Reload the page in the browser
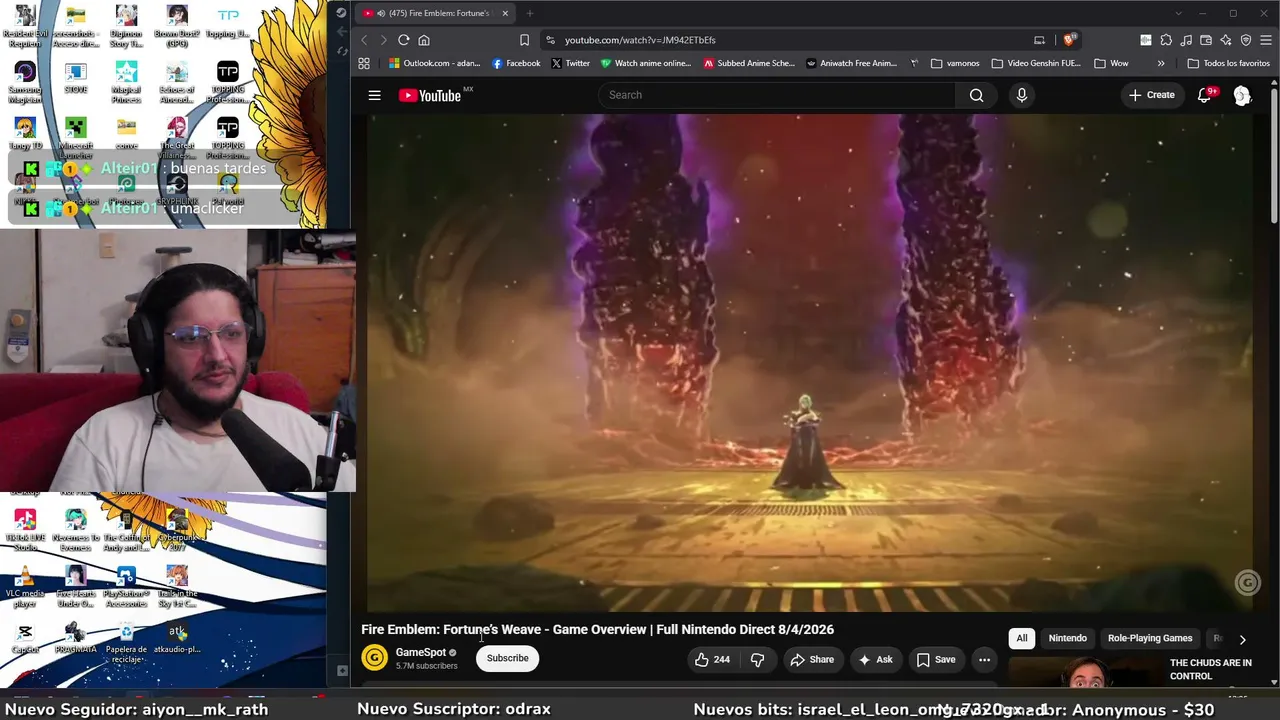The width and height of the screenshot is (1280, 720). tap(403, 40)
